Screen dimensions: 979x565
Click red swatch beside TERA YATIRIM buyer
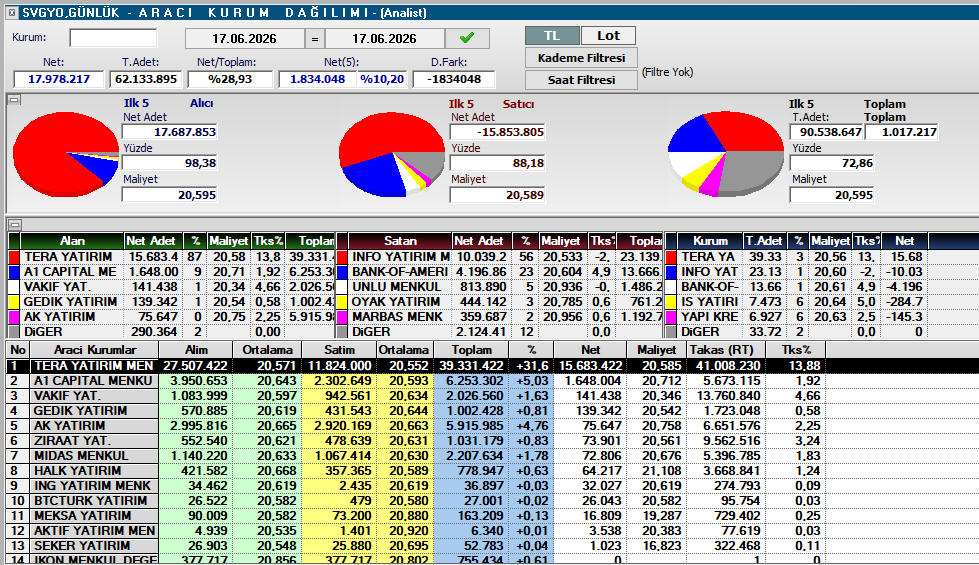(14, 257)
